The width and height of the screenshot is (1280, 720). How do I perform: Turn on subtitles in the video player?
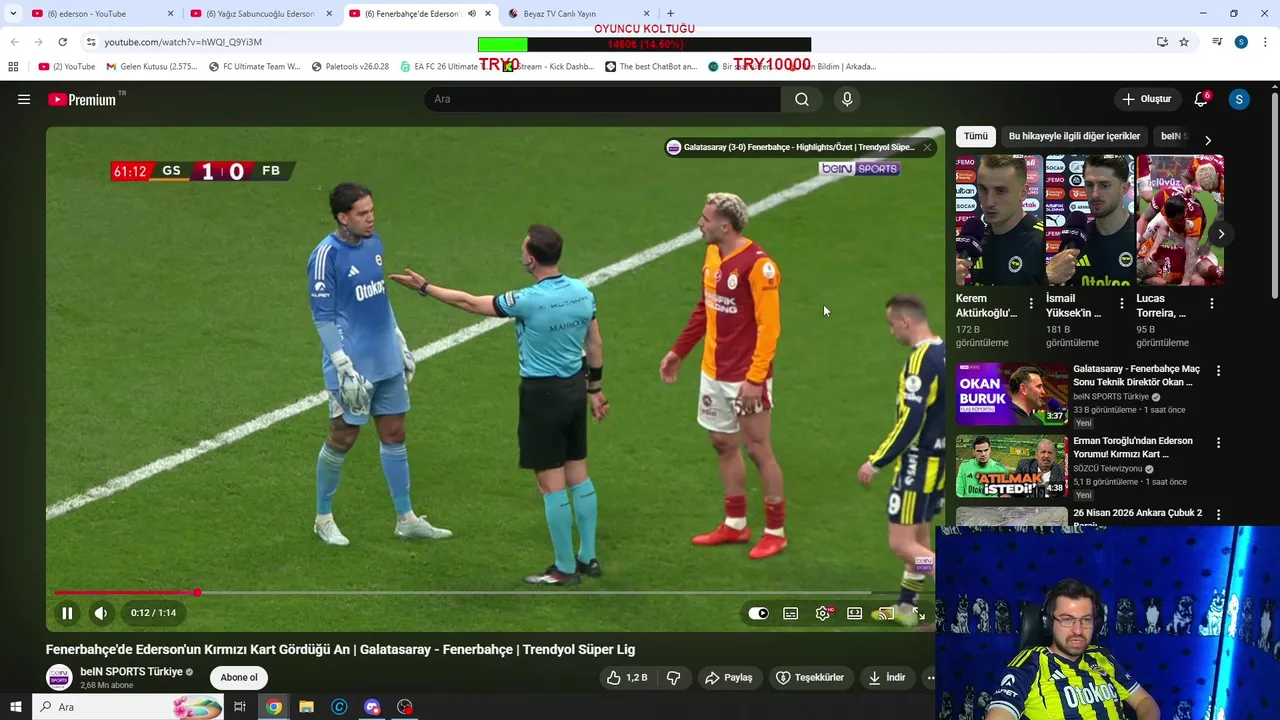point(791,613)
